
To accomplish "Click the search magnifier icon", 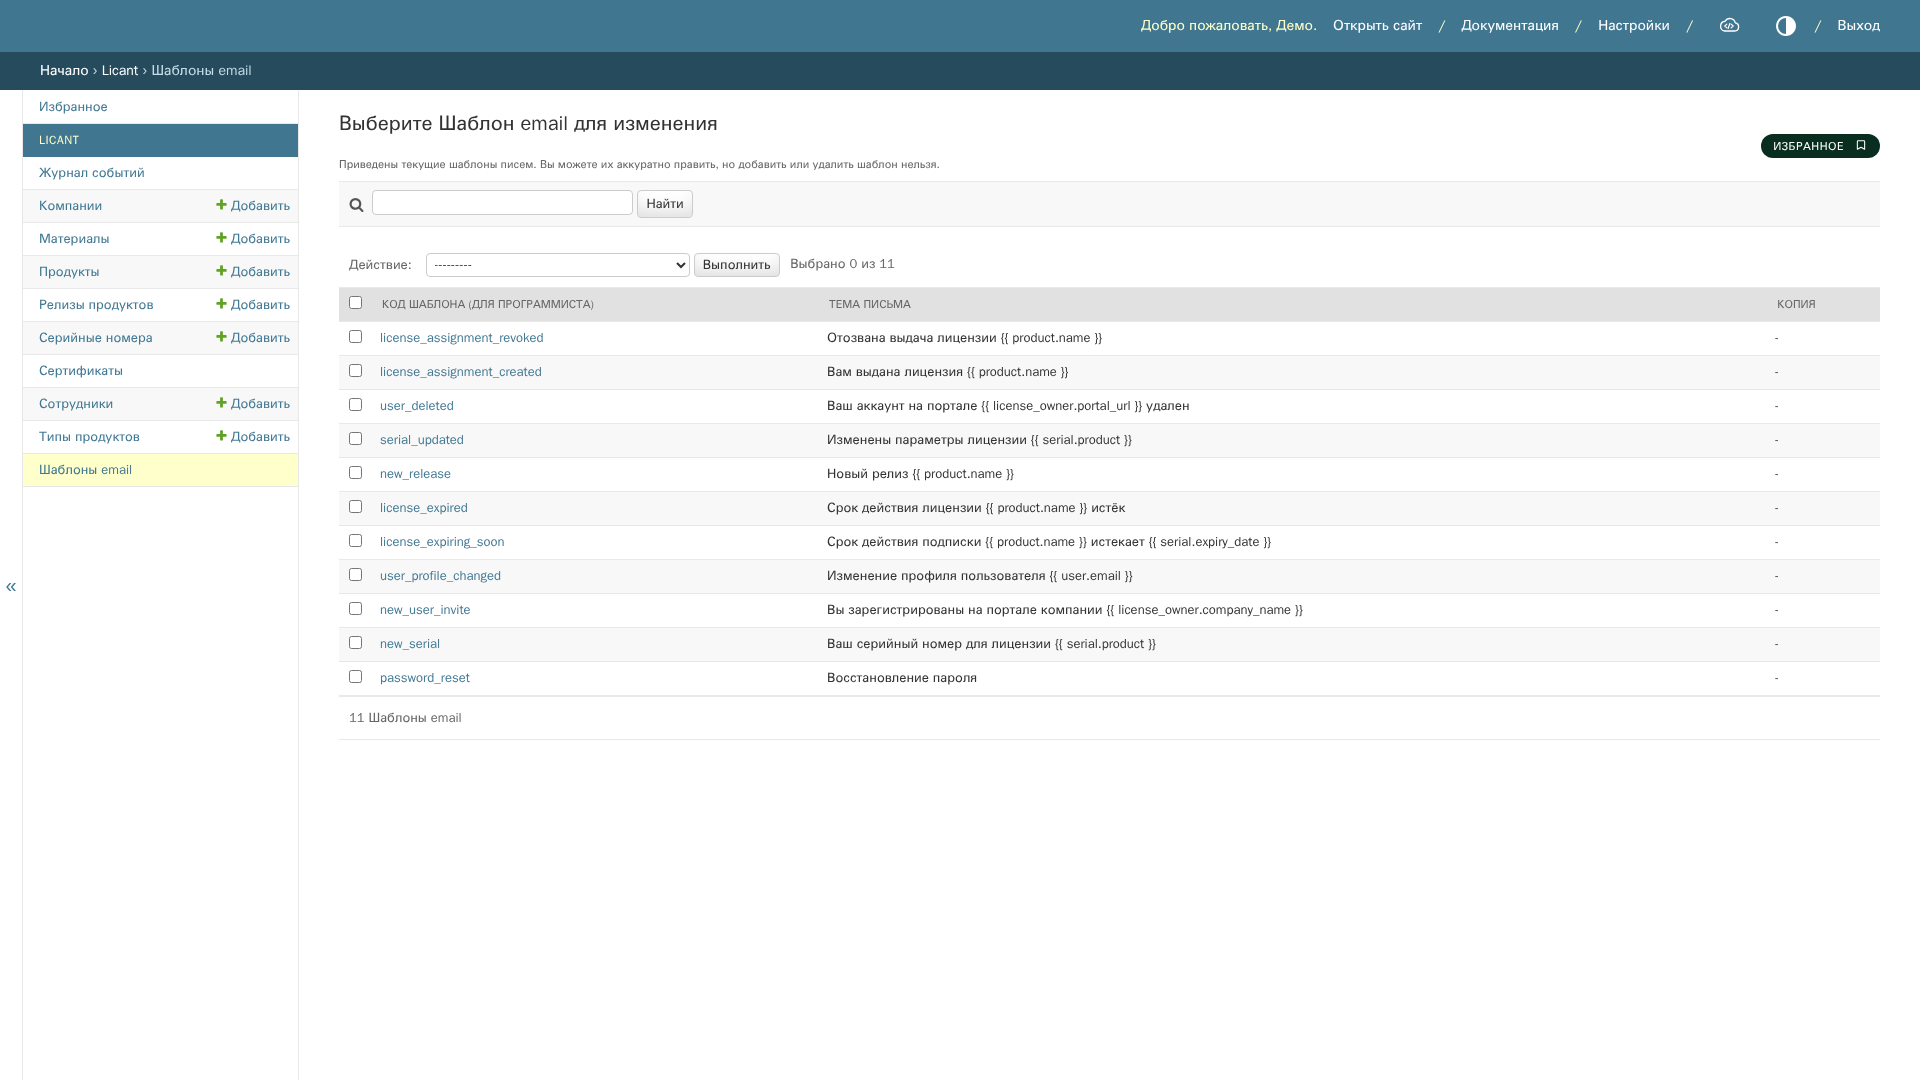I will point(356,205).
